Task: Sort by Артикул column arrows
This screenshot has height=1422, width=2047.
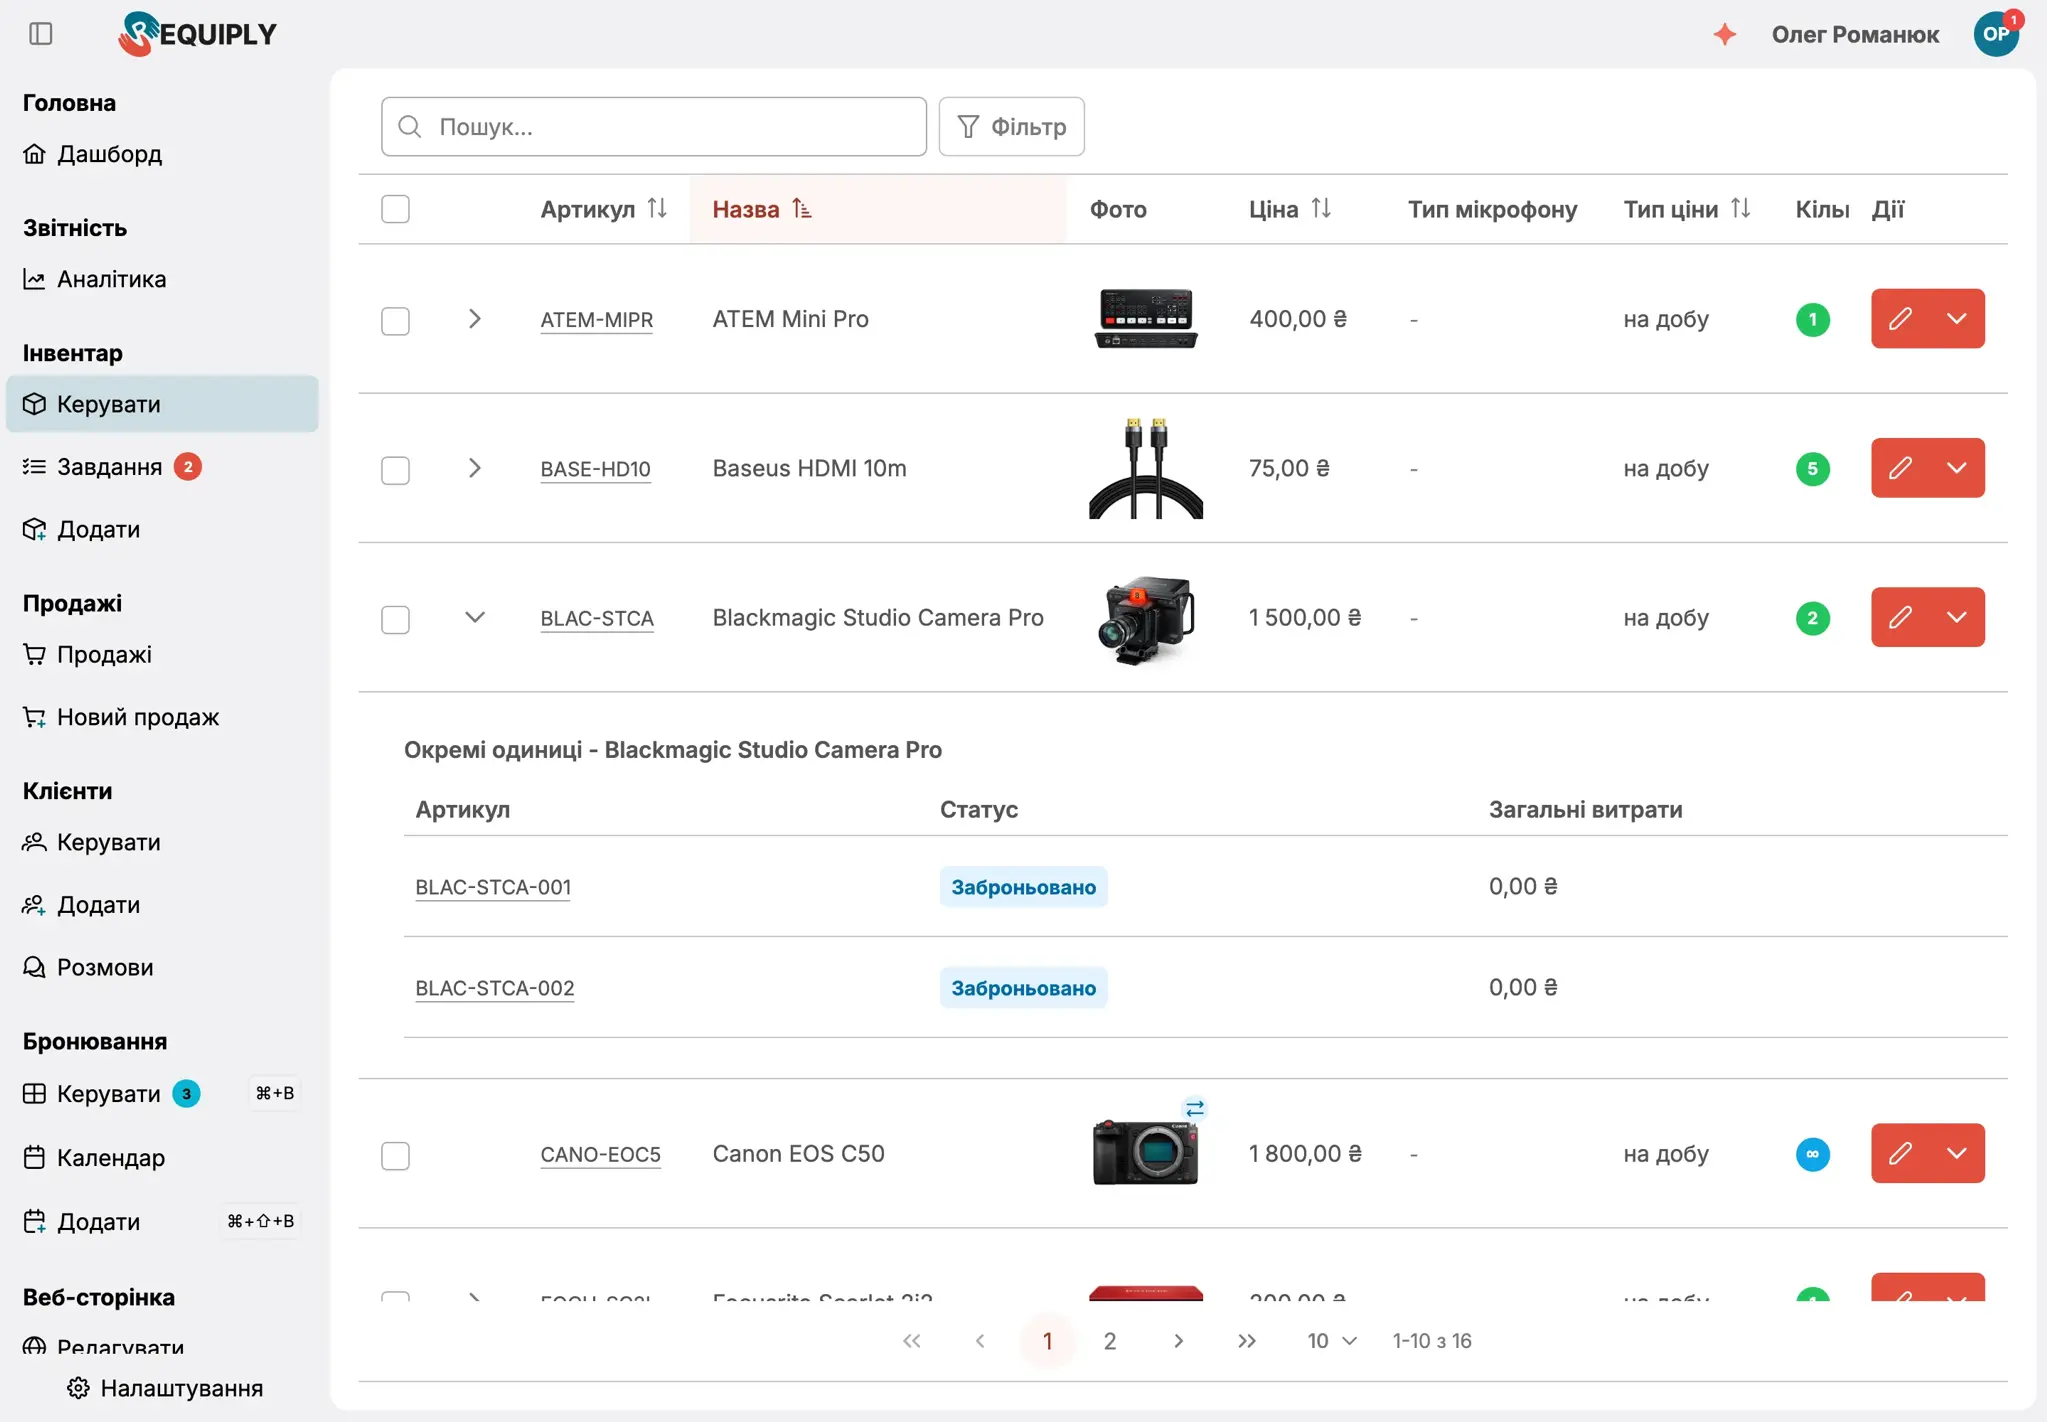Action: point(657,208)
